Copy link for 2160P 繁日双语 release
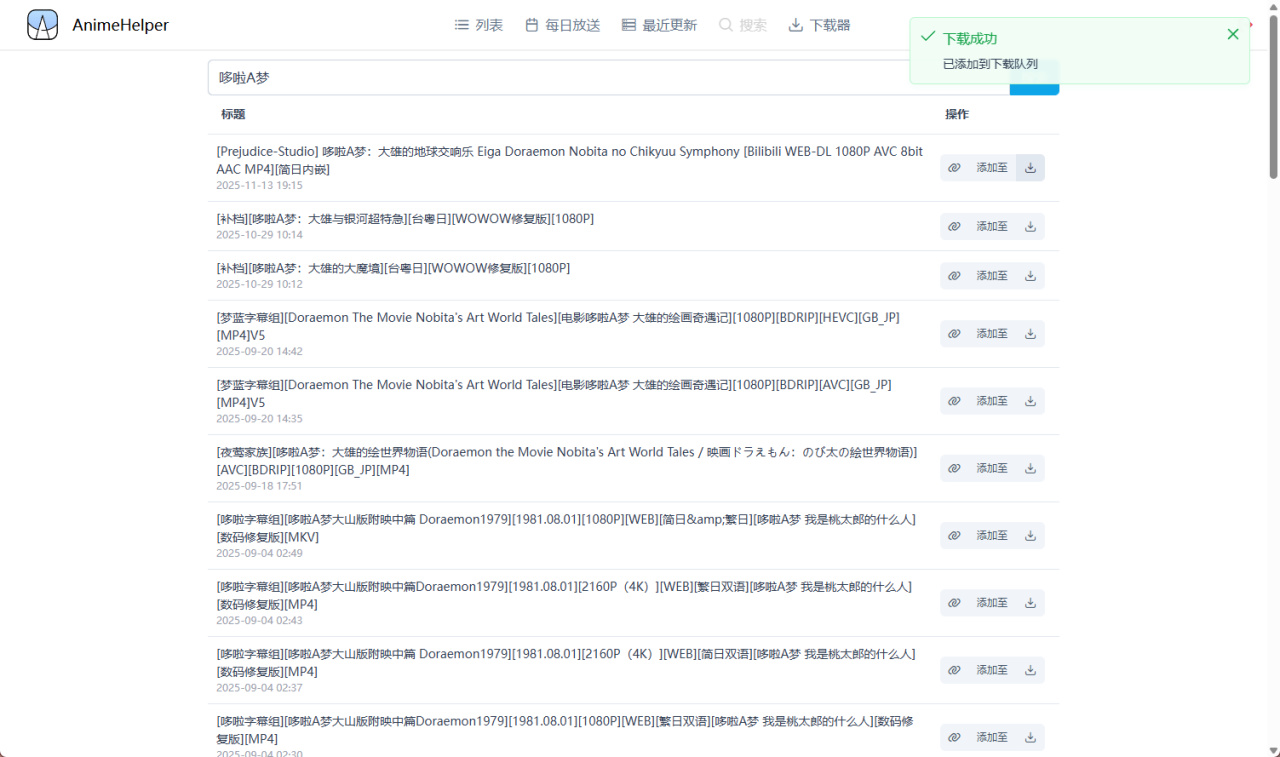 tap(954, 603)
